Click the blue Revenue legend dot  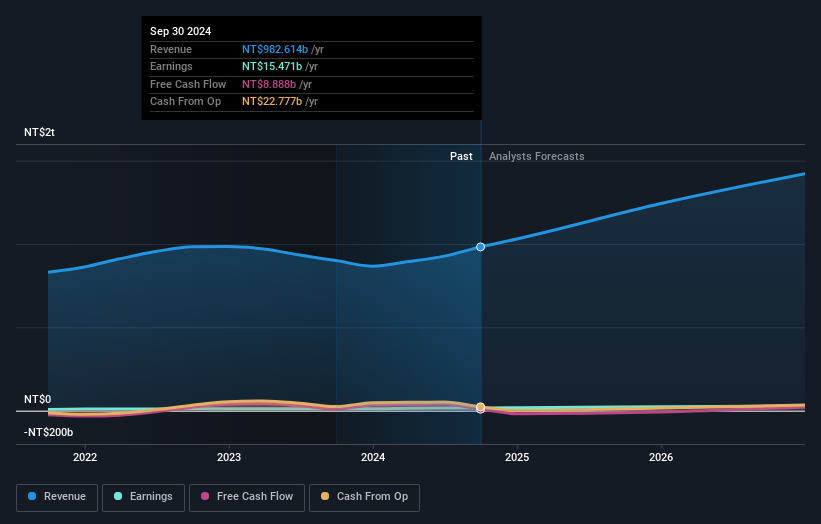(32, 496)
